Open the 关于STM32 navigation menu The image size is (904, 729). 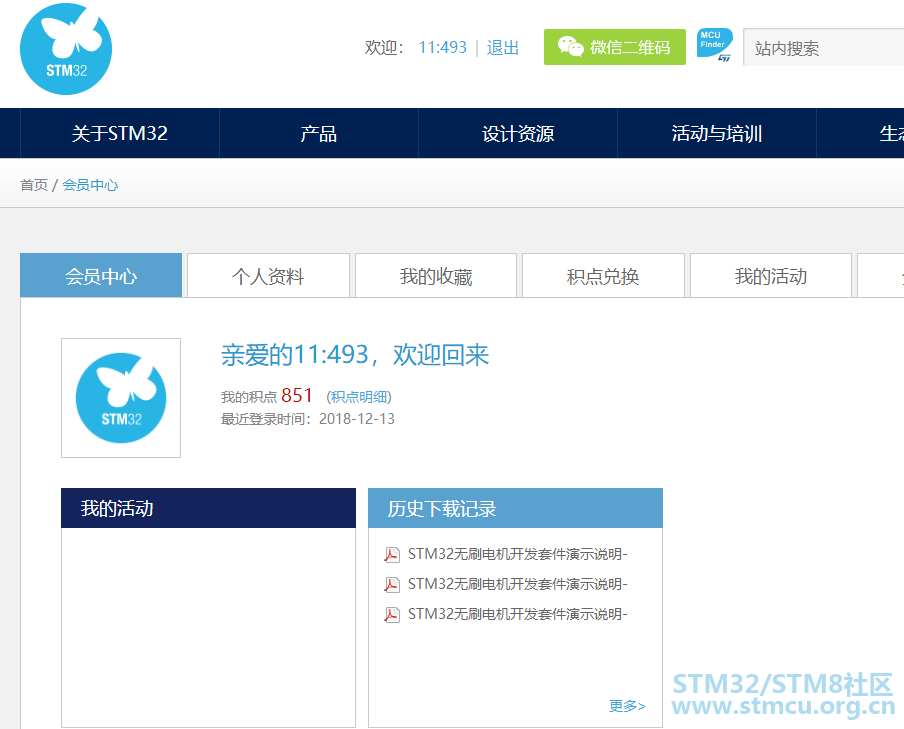[119, 133]
